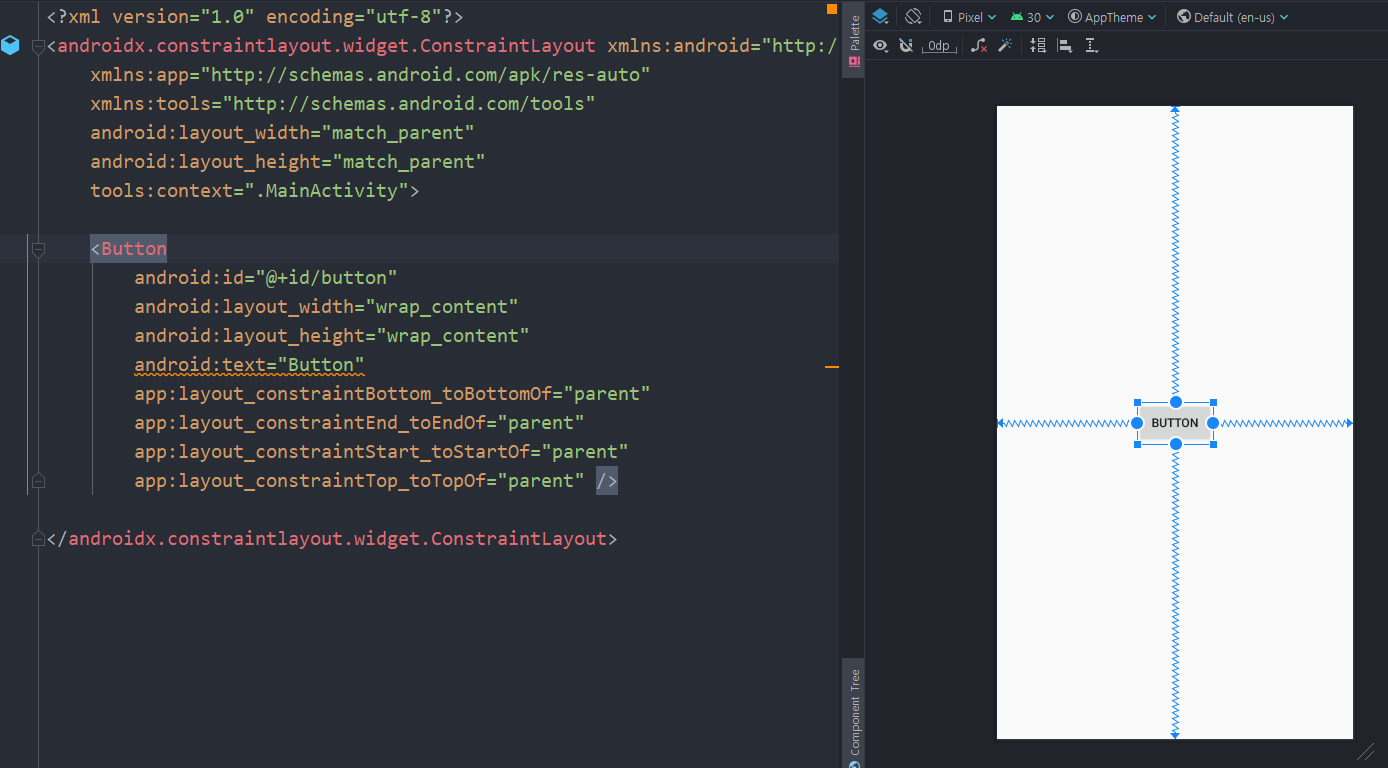Click the tools:context=".MainActivity" line
The image size is (1388, 768).
[x=255, y=191]
